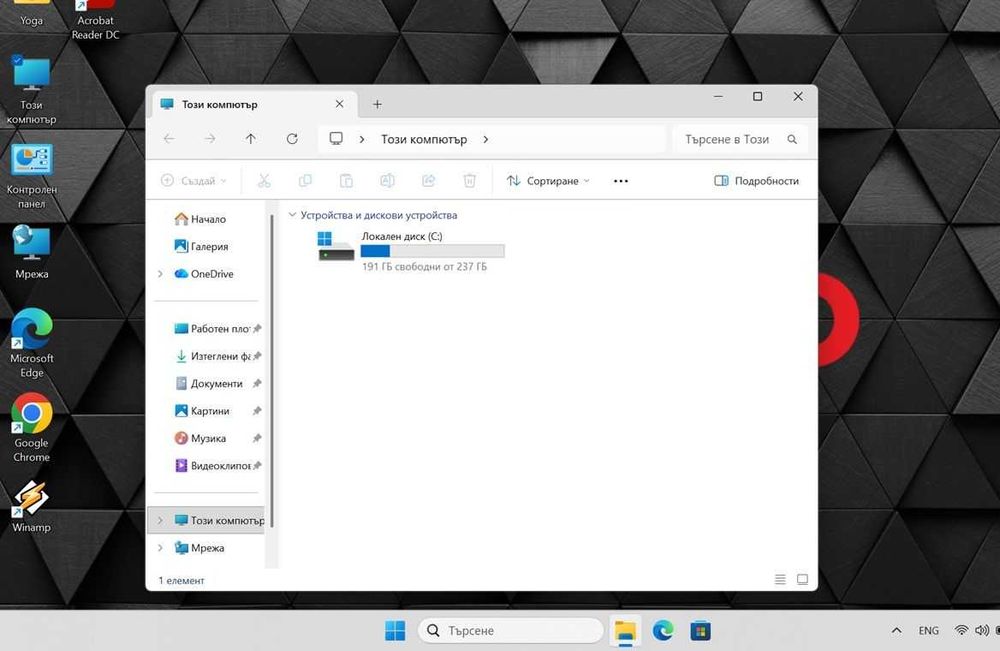Click the Cut scissors icon in toolbar
Viewport: 1000px width, 651px height.
(264, 181)
